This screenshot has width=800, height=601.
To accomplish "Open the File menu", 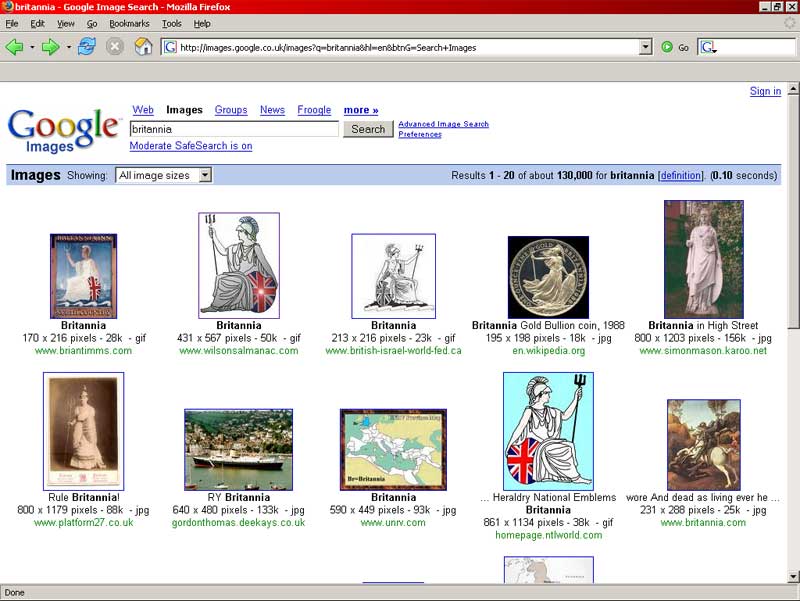I will pos(12,23).
